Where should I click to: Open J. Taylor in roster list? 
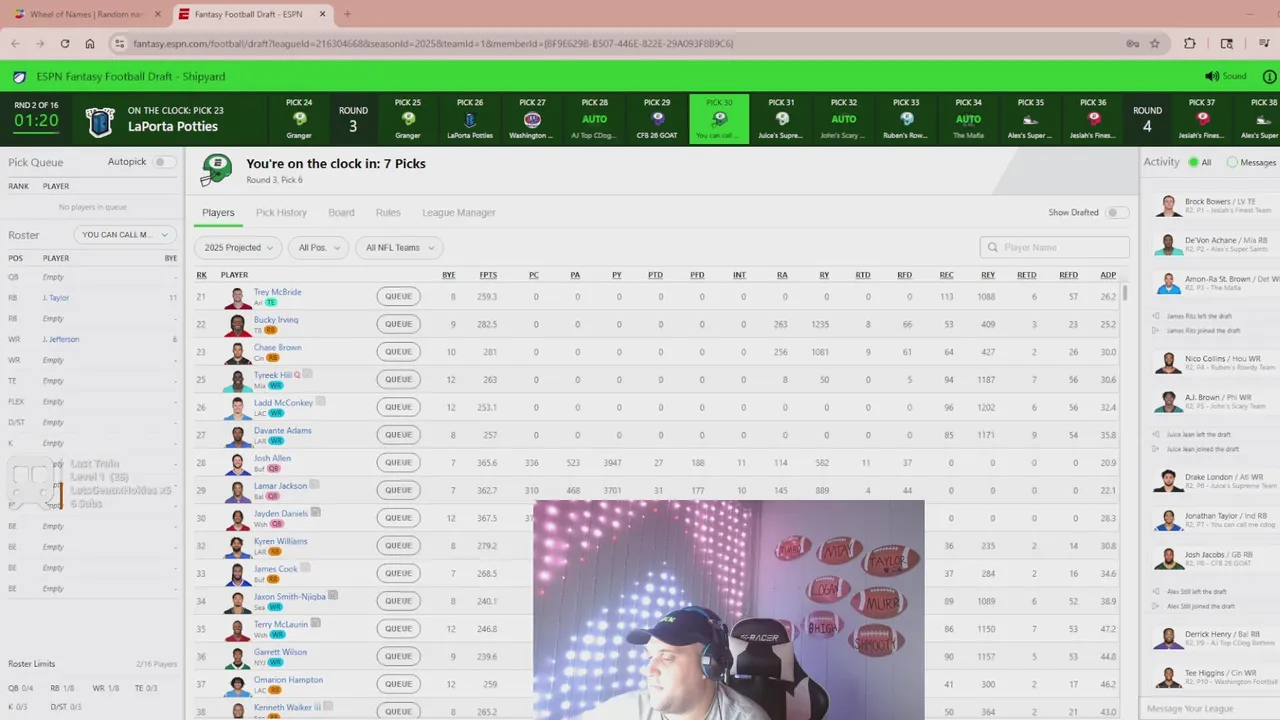(x=56, y=298)
